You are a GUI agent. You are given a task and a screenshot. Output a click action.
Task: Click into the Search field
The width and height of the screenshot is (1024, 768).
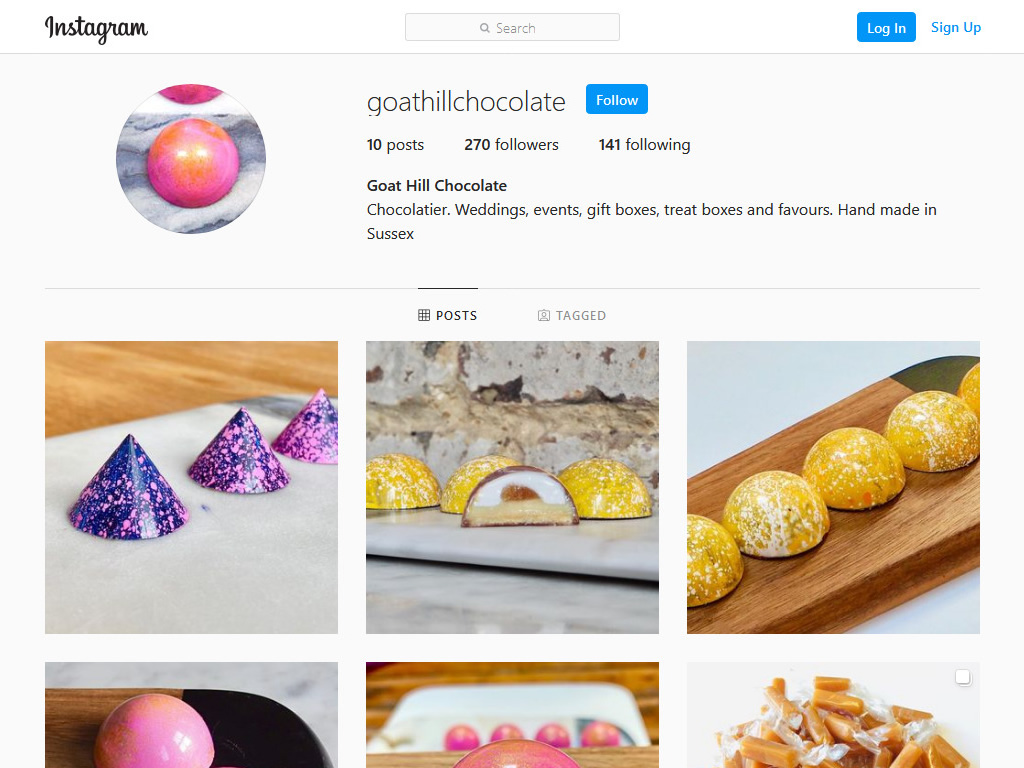click(x=512, y=27)
